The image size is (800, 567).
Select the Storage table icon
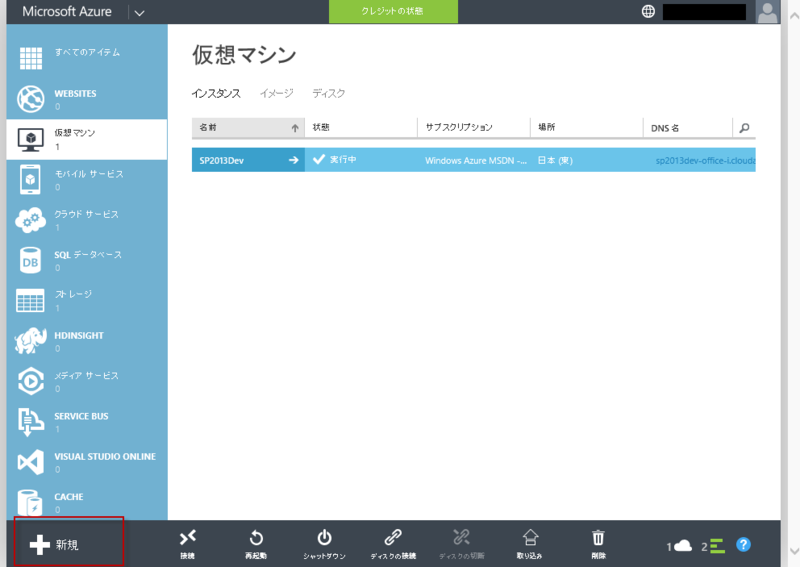30,301
